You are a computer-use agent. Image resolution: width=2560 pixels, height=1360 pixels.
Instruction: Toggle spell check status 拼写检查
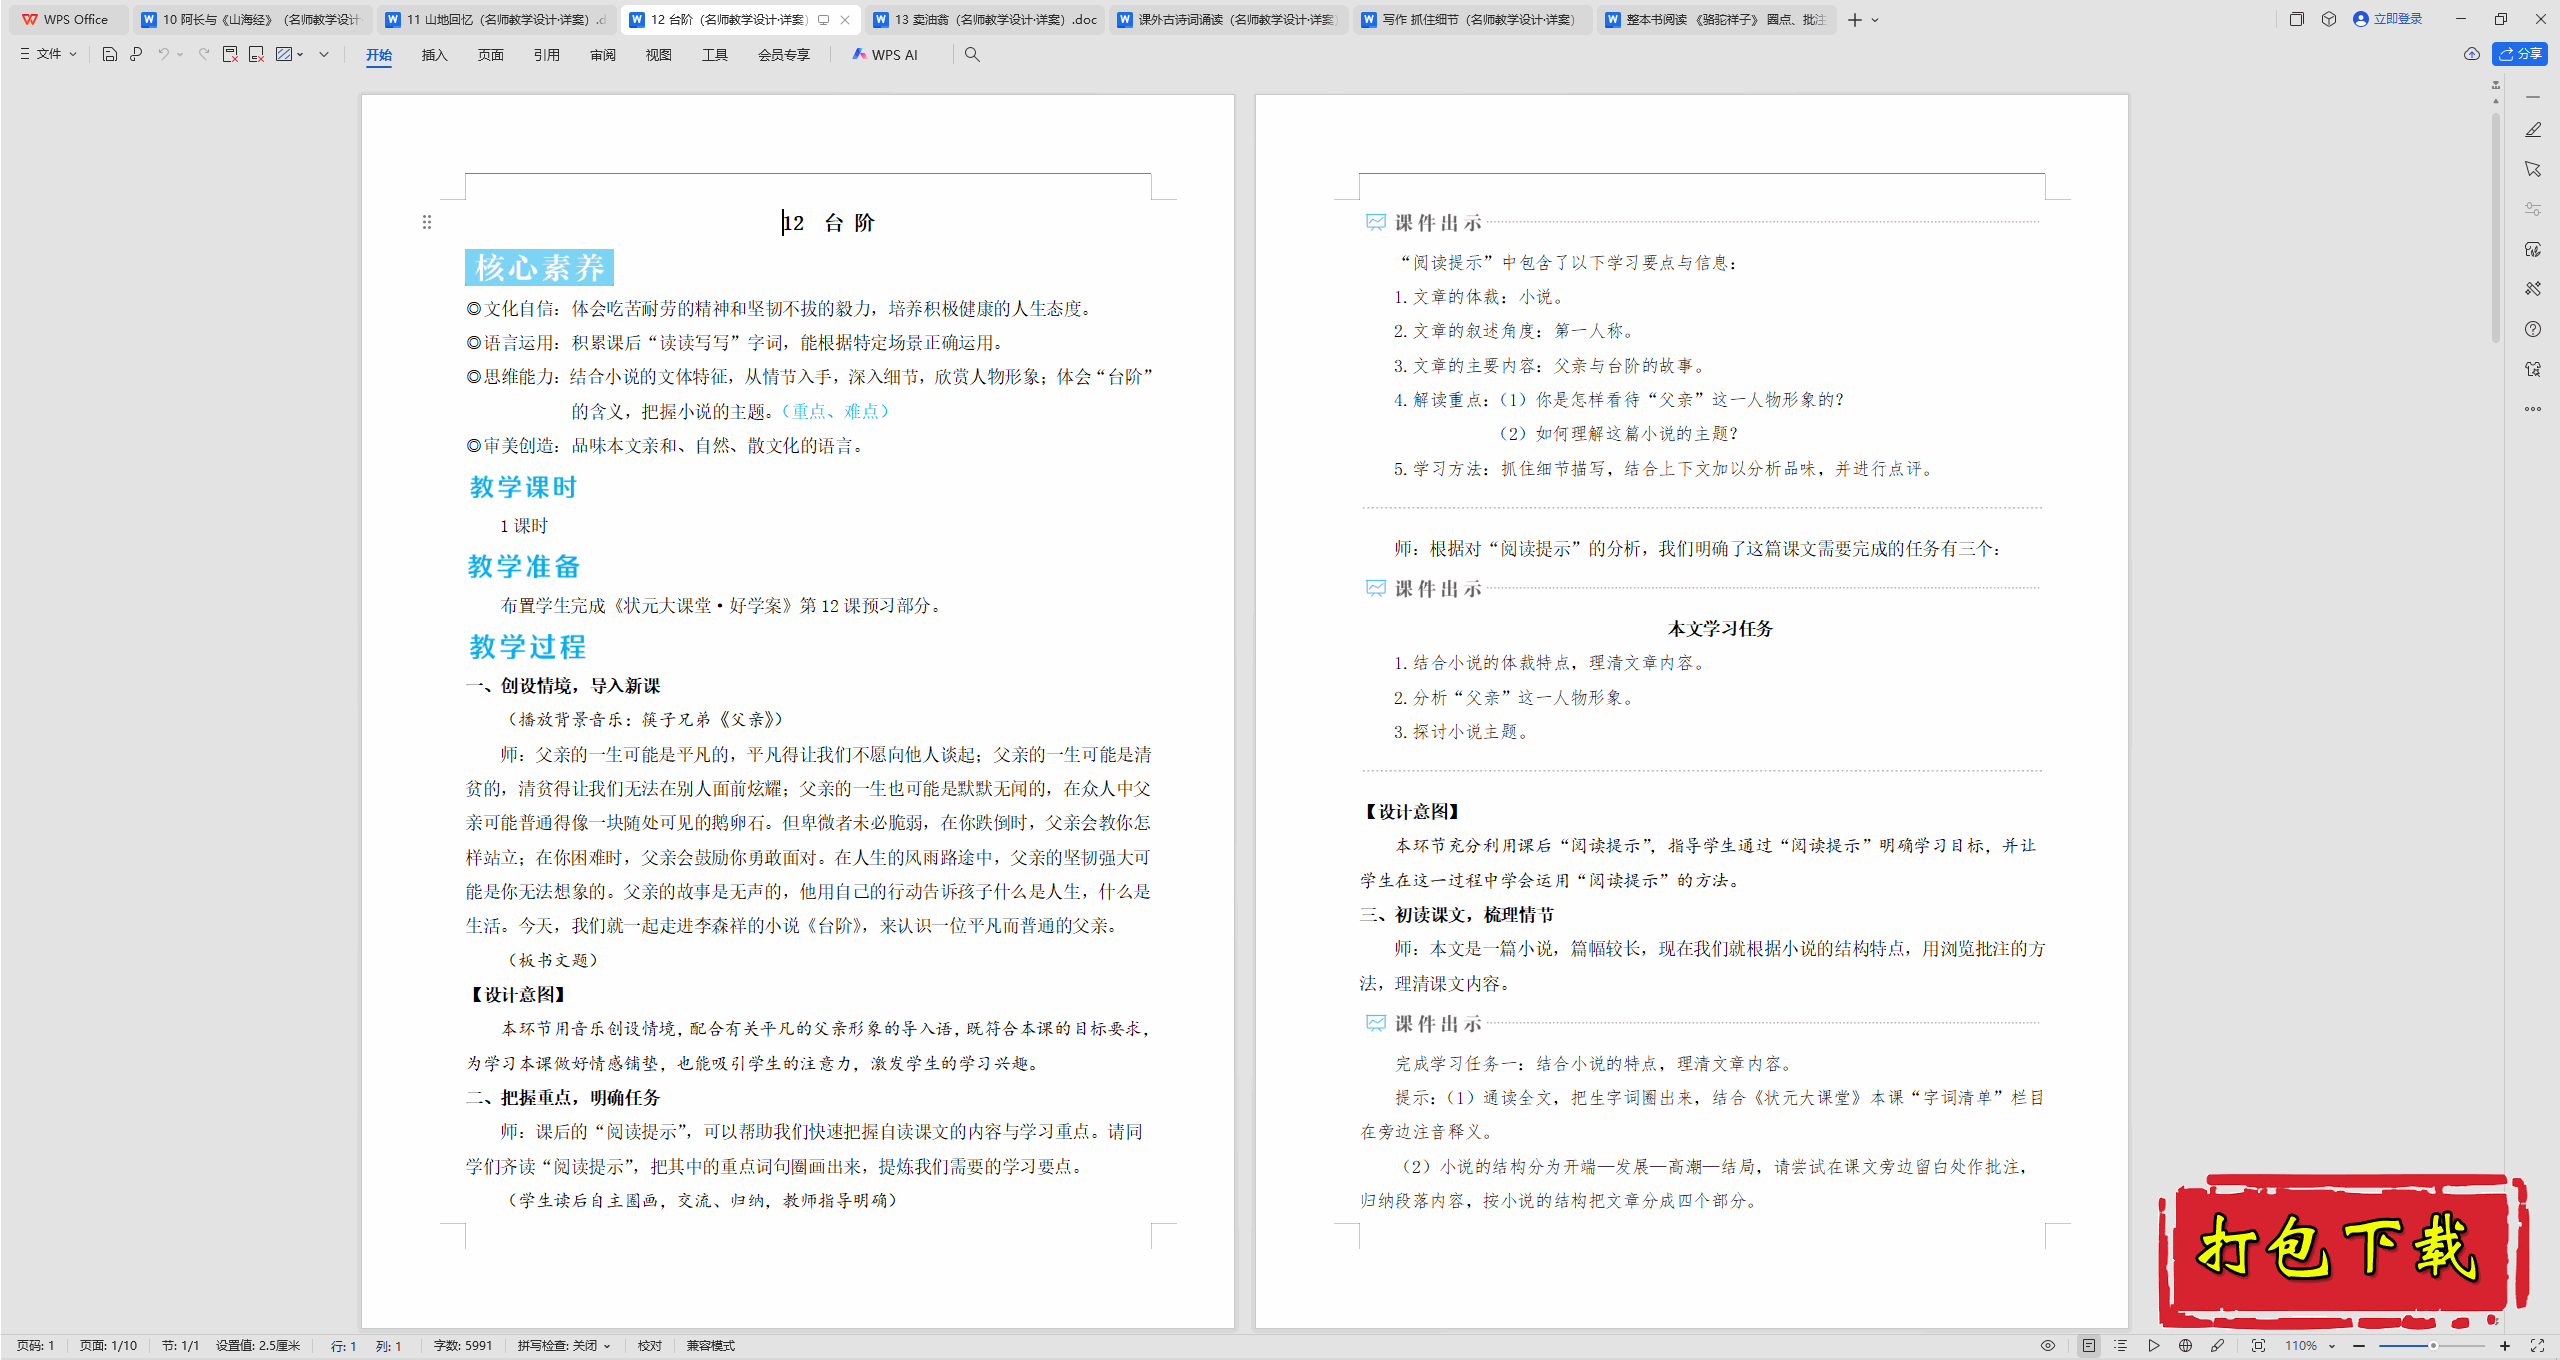point(557,1346)
